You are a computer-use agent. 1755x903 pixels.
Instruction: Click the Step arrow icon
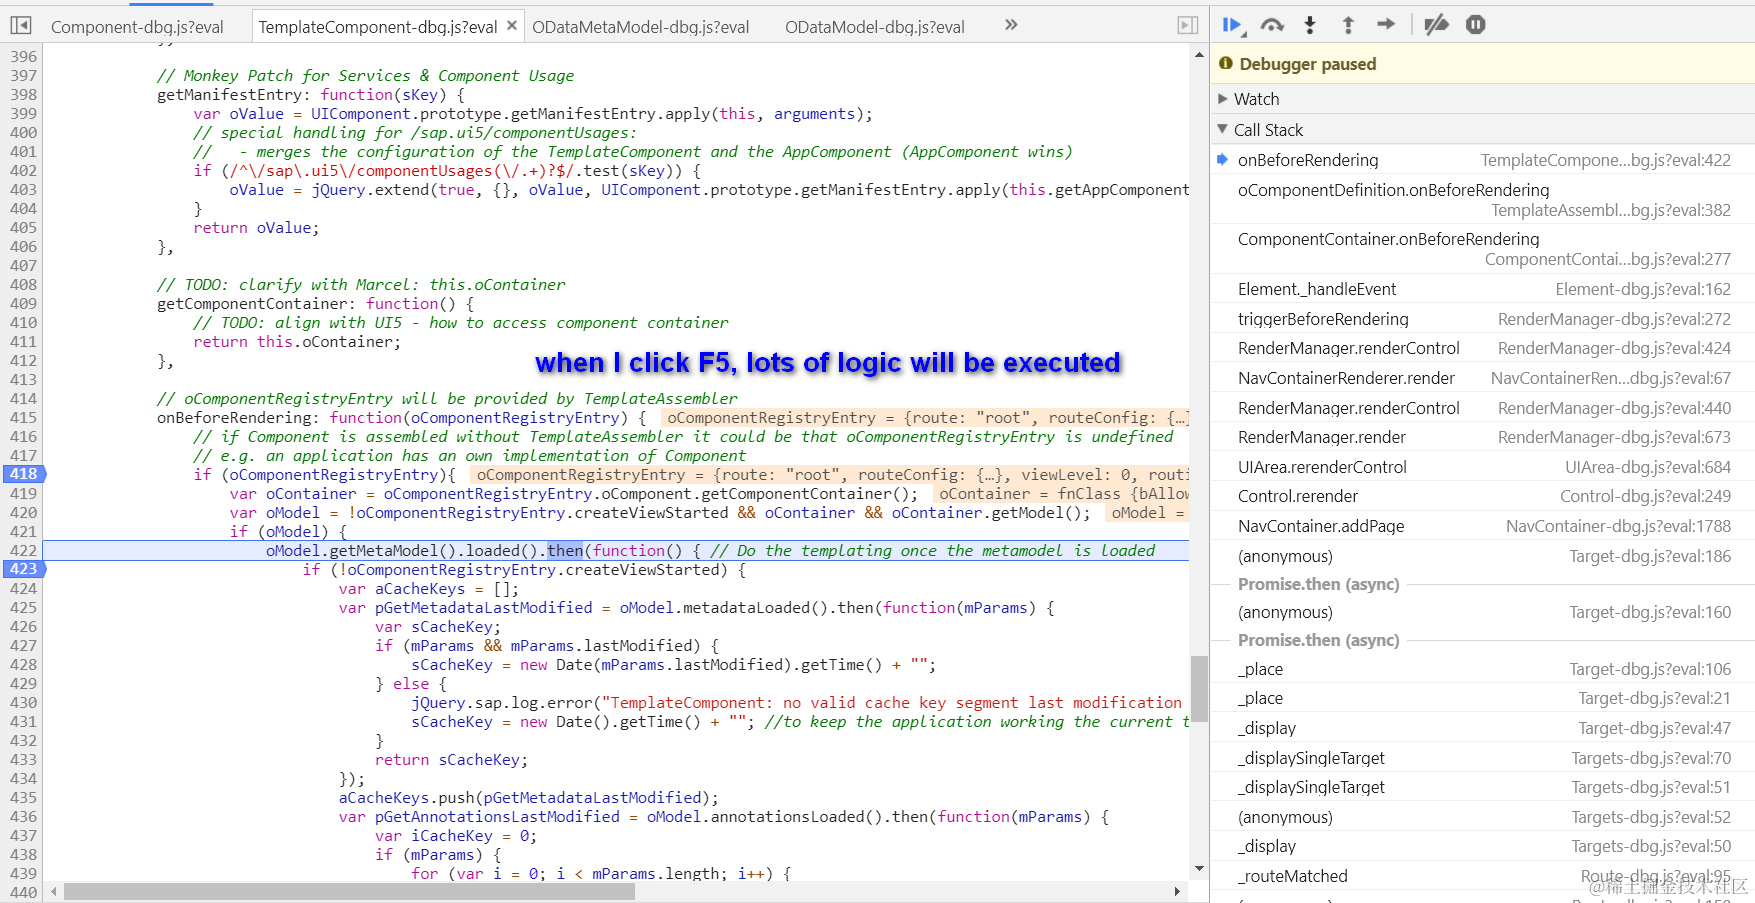(x=1386, y=24)
